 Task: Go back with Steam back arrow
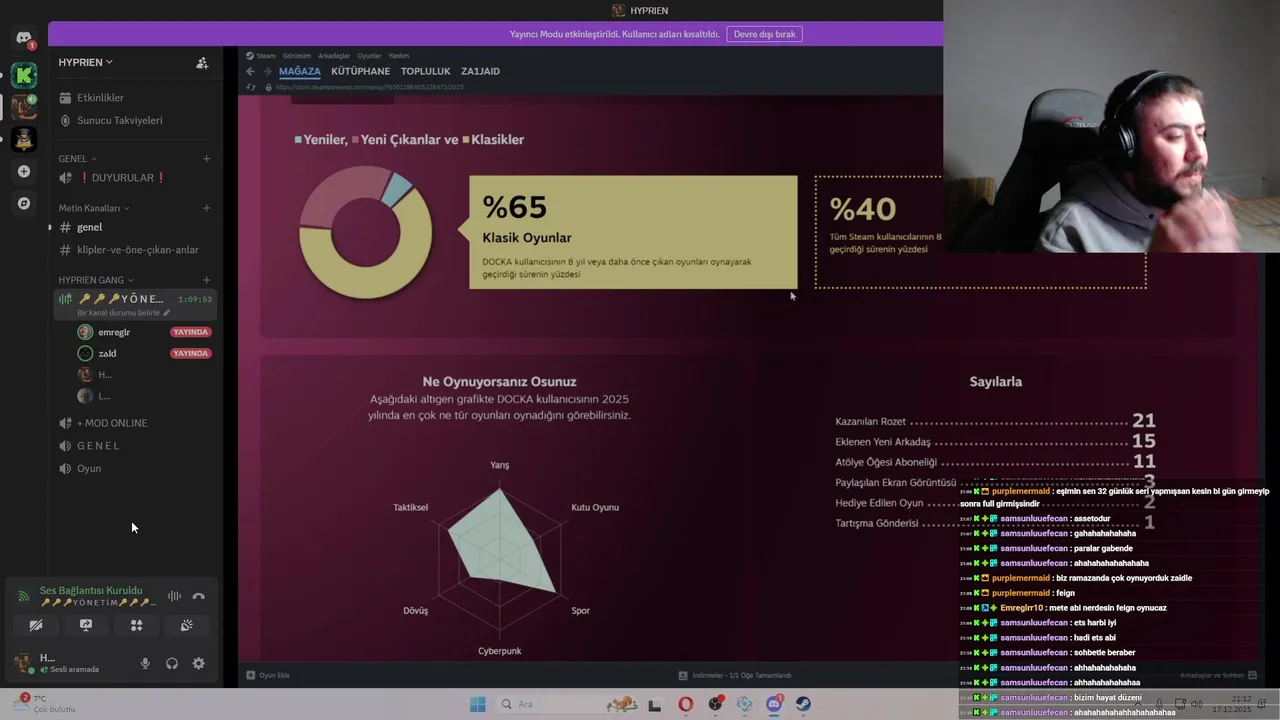(x=250, y=71)
